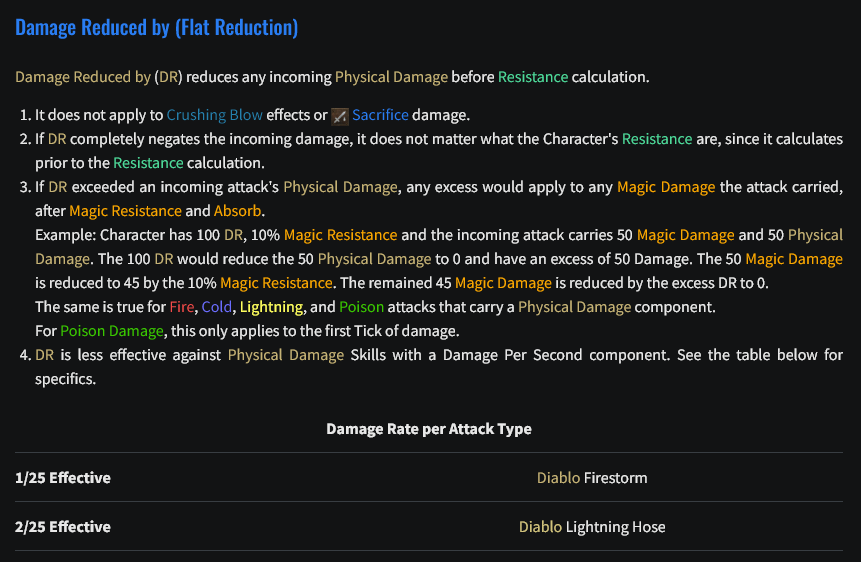Select the 1/25 Effective row label
Viewport: 861px width, 562px height.
[63, 478]
